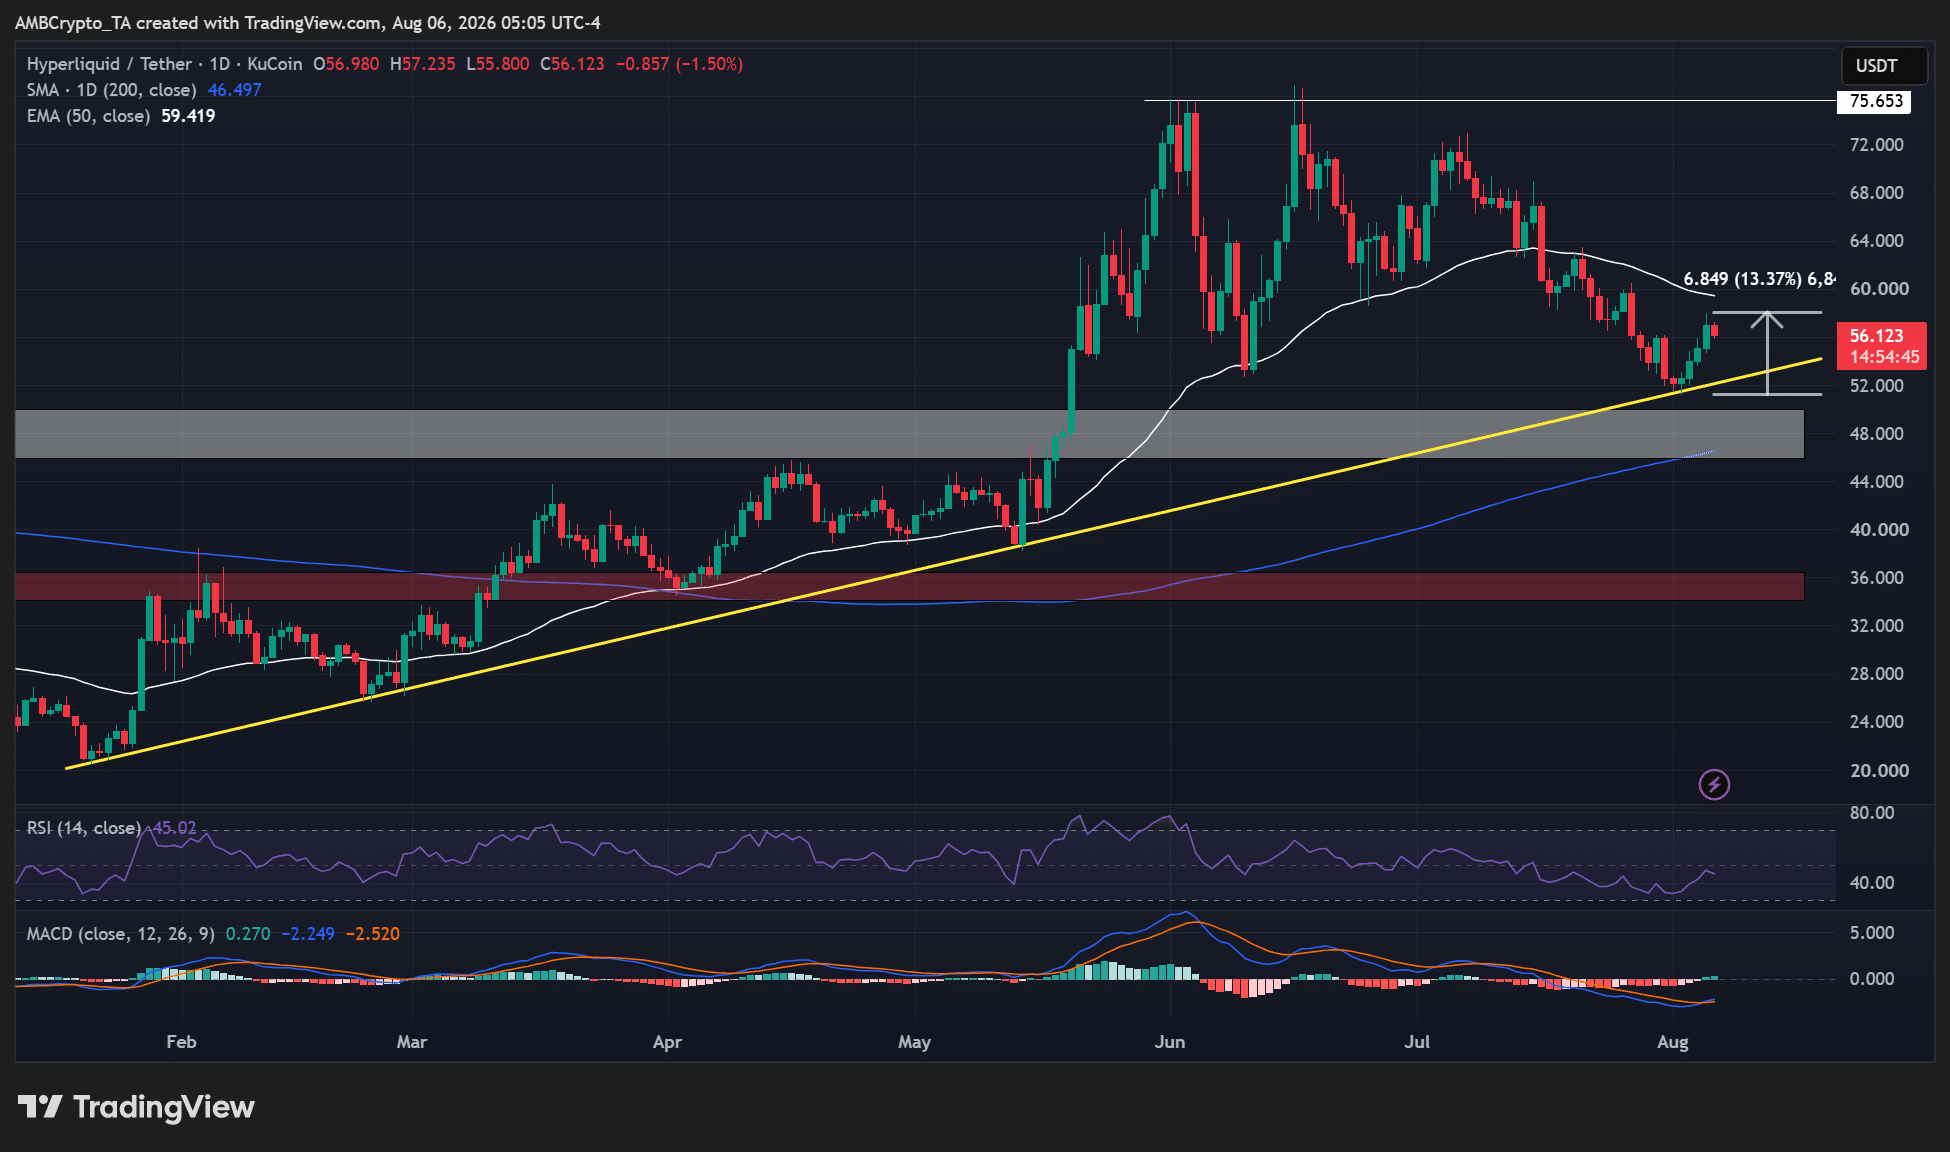Click the 14:54:45 bar countdown timer
The image size is (1950, 1152).
[x=1884, y=357]
